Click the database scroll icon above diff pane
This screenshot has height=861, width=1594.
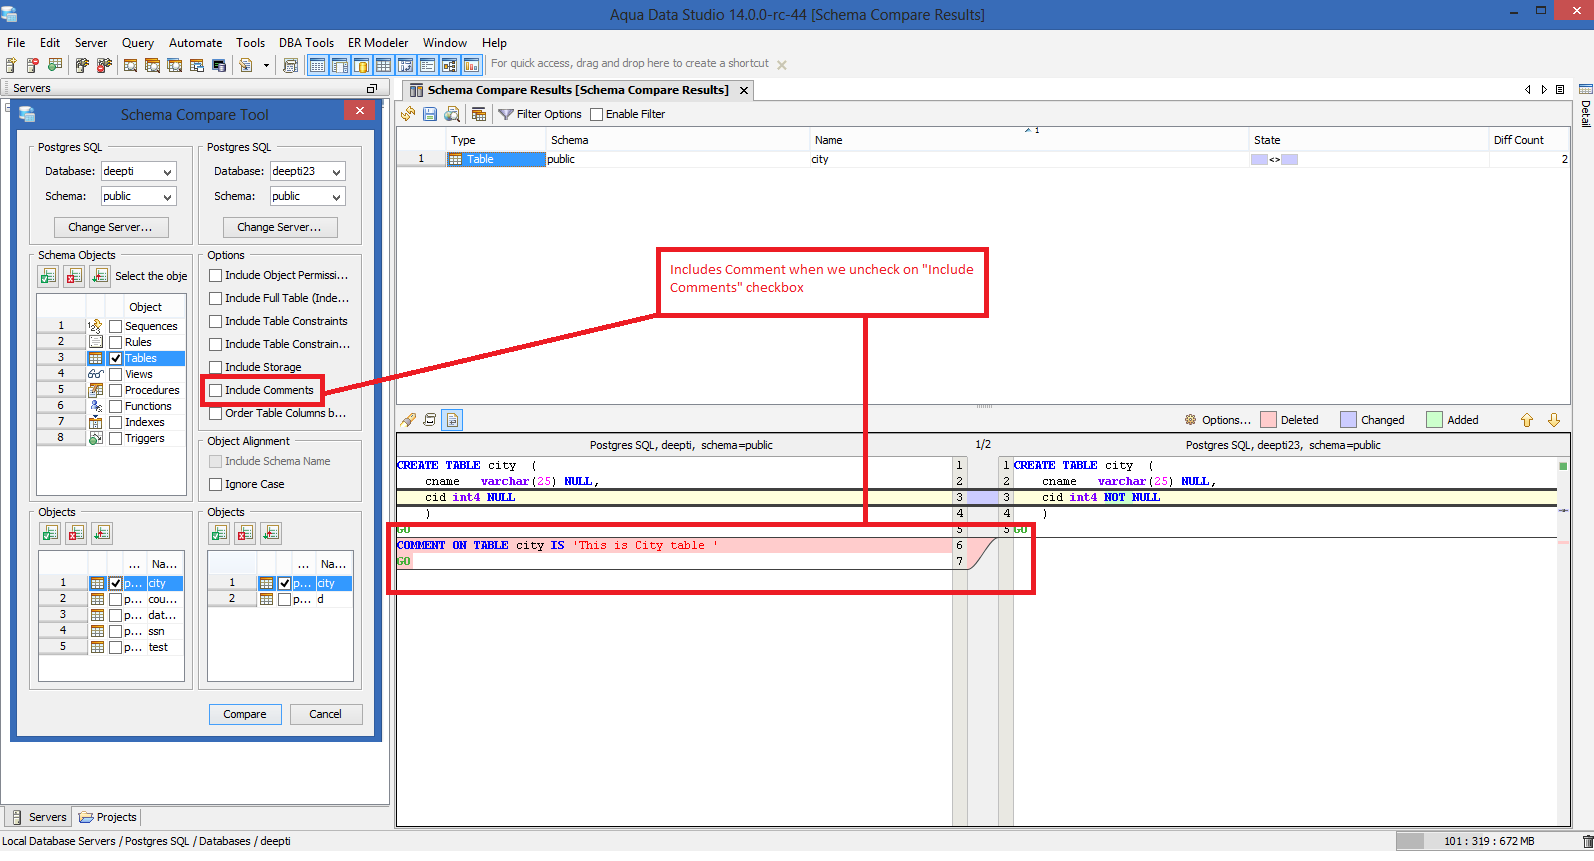[430, 420]
